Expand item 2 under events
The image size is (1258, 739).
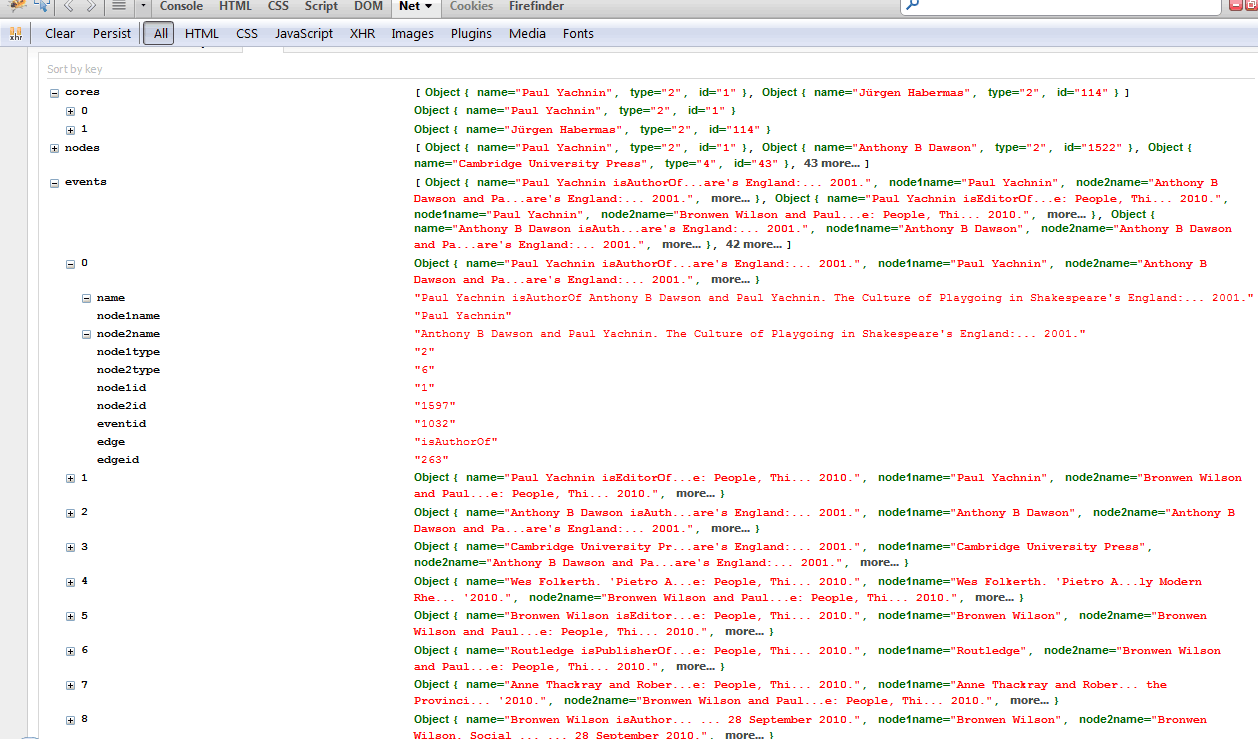[x=71, y=513]
